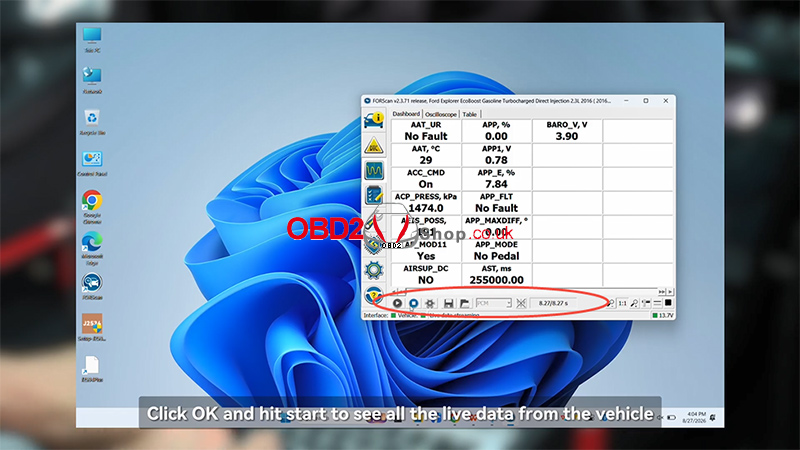800x450 pixels.
Task: Select the FORScan desktop shortcut
Action: point(92,286)
